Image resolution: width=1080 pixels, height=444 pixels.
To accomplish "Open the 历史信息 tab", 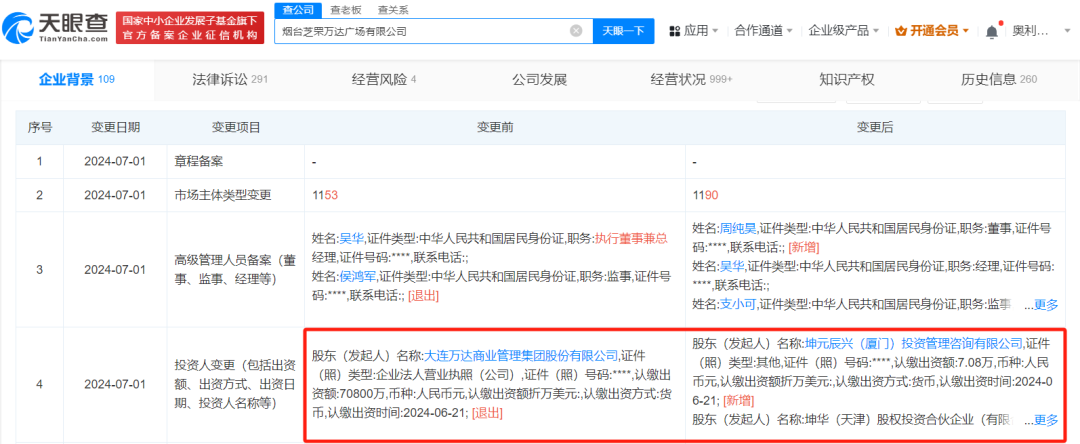I will (999, 80).
